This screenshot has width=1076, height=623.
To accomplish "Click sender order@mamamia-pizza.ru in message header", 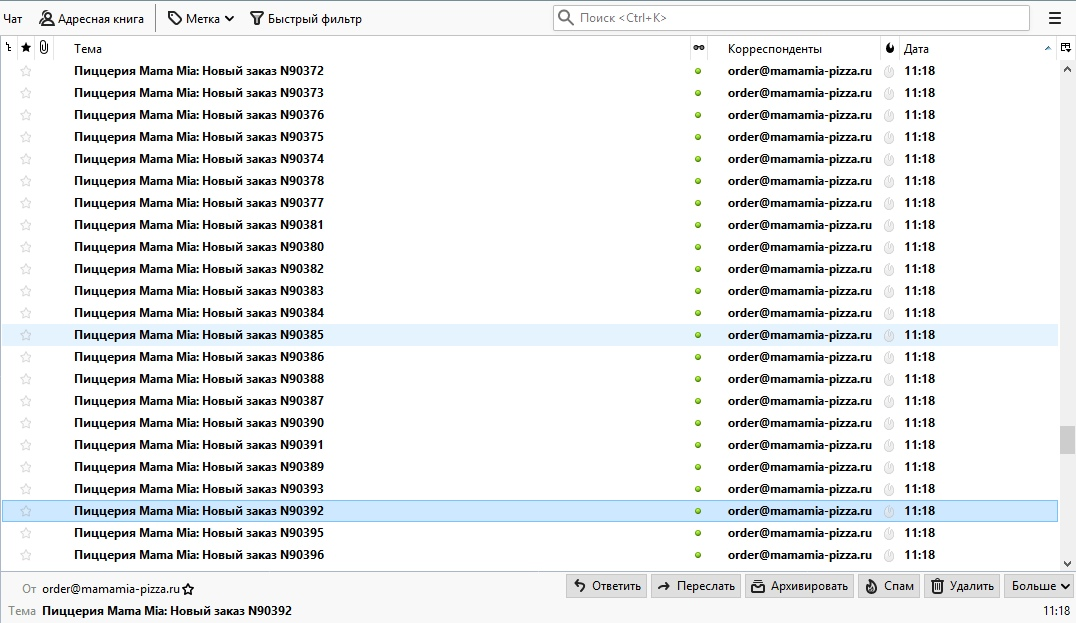I will pos(110,589).
